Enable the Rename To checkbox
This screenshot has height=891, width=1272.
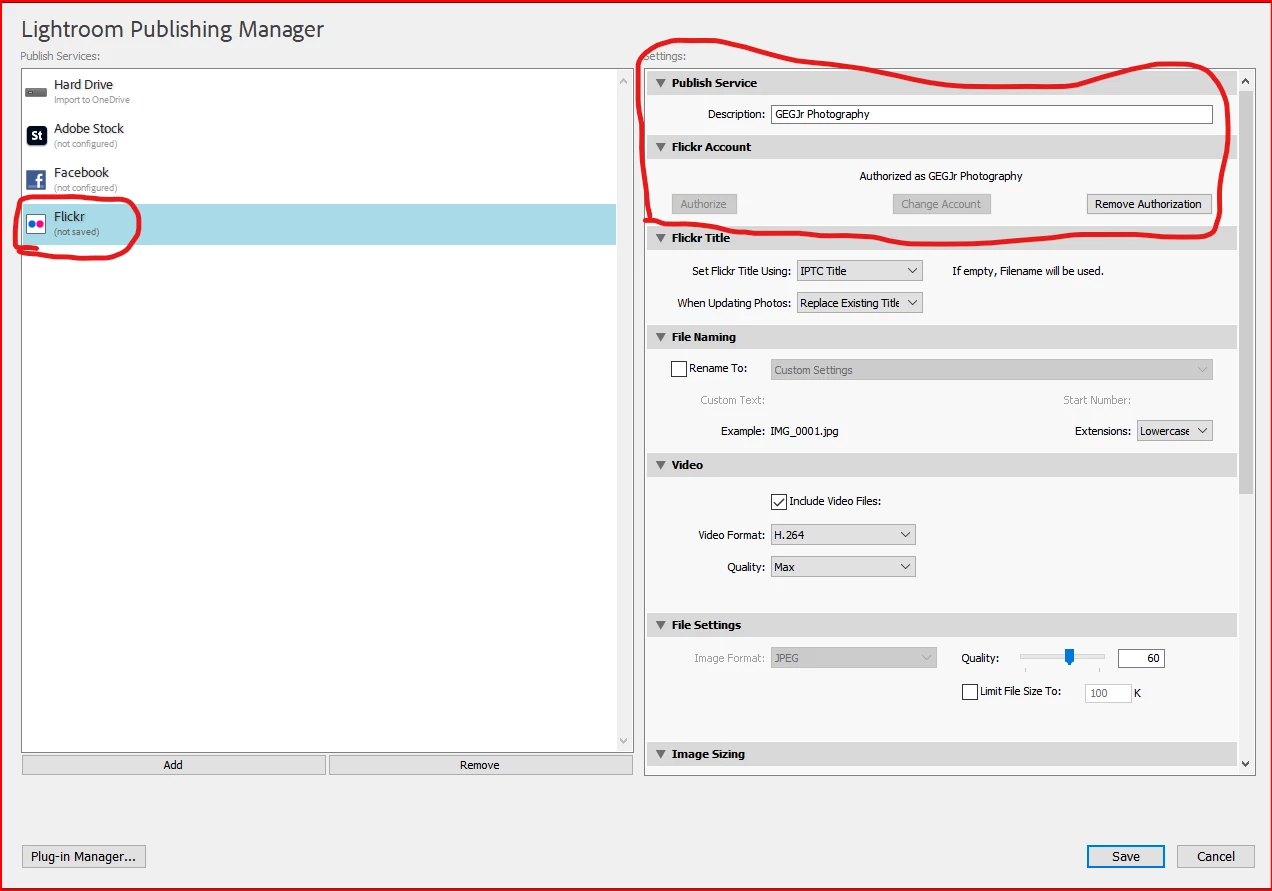click(x=679, y=369)
